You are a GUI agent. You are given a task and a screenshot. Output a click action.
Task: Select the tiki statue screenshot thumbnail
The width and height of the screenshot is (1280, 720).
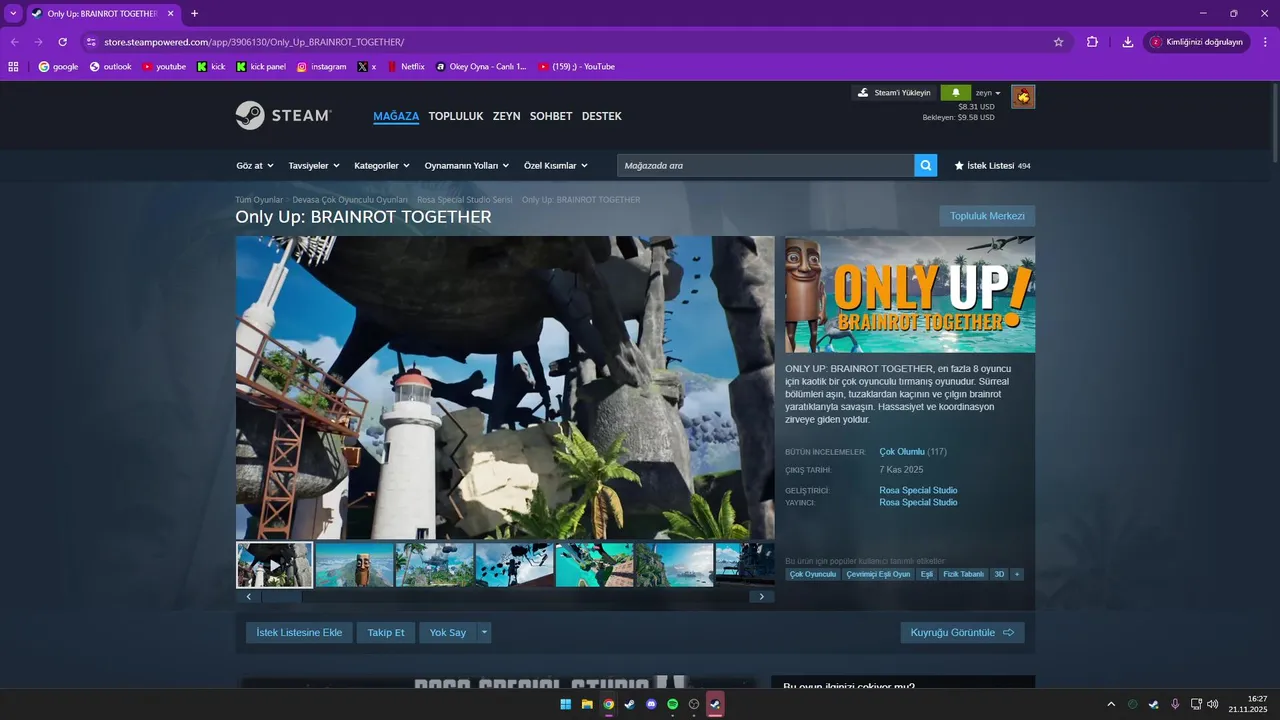pyautogui.click(x=355, y=565)
